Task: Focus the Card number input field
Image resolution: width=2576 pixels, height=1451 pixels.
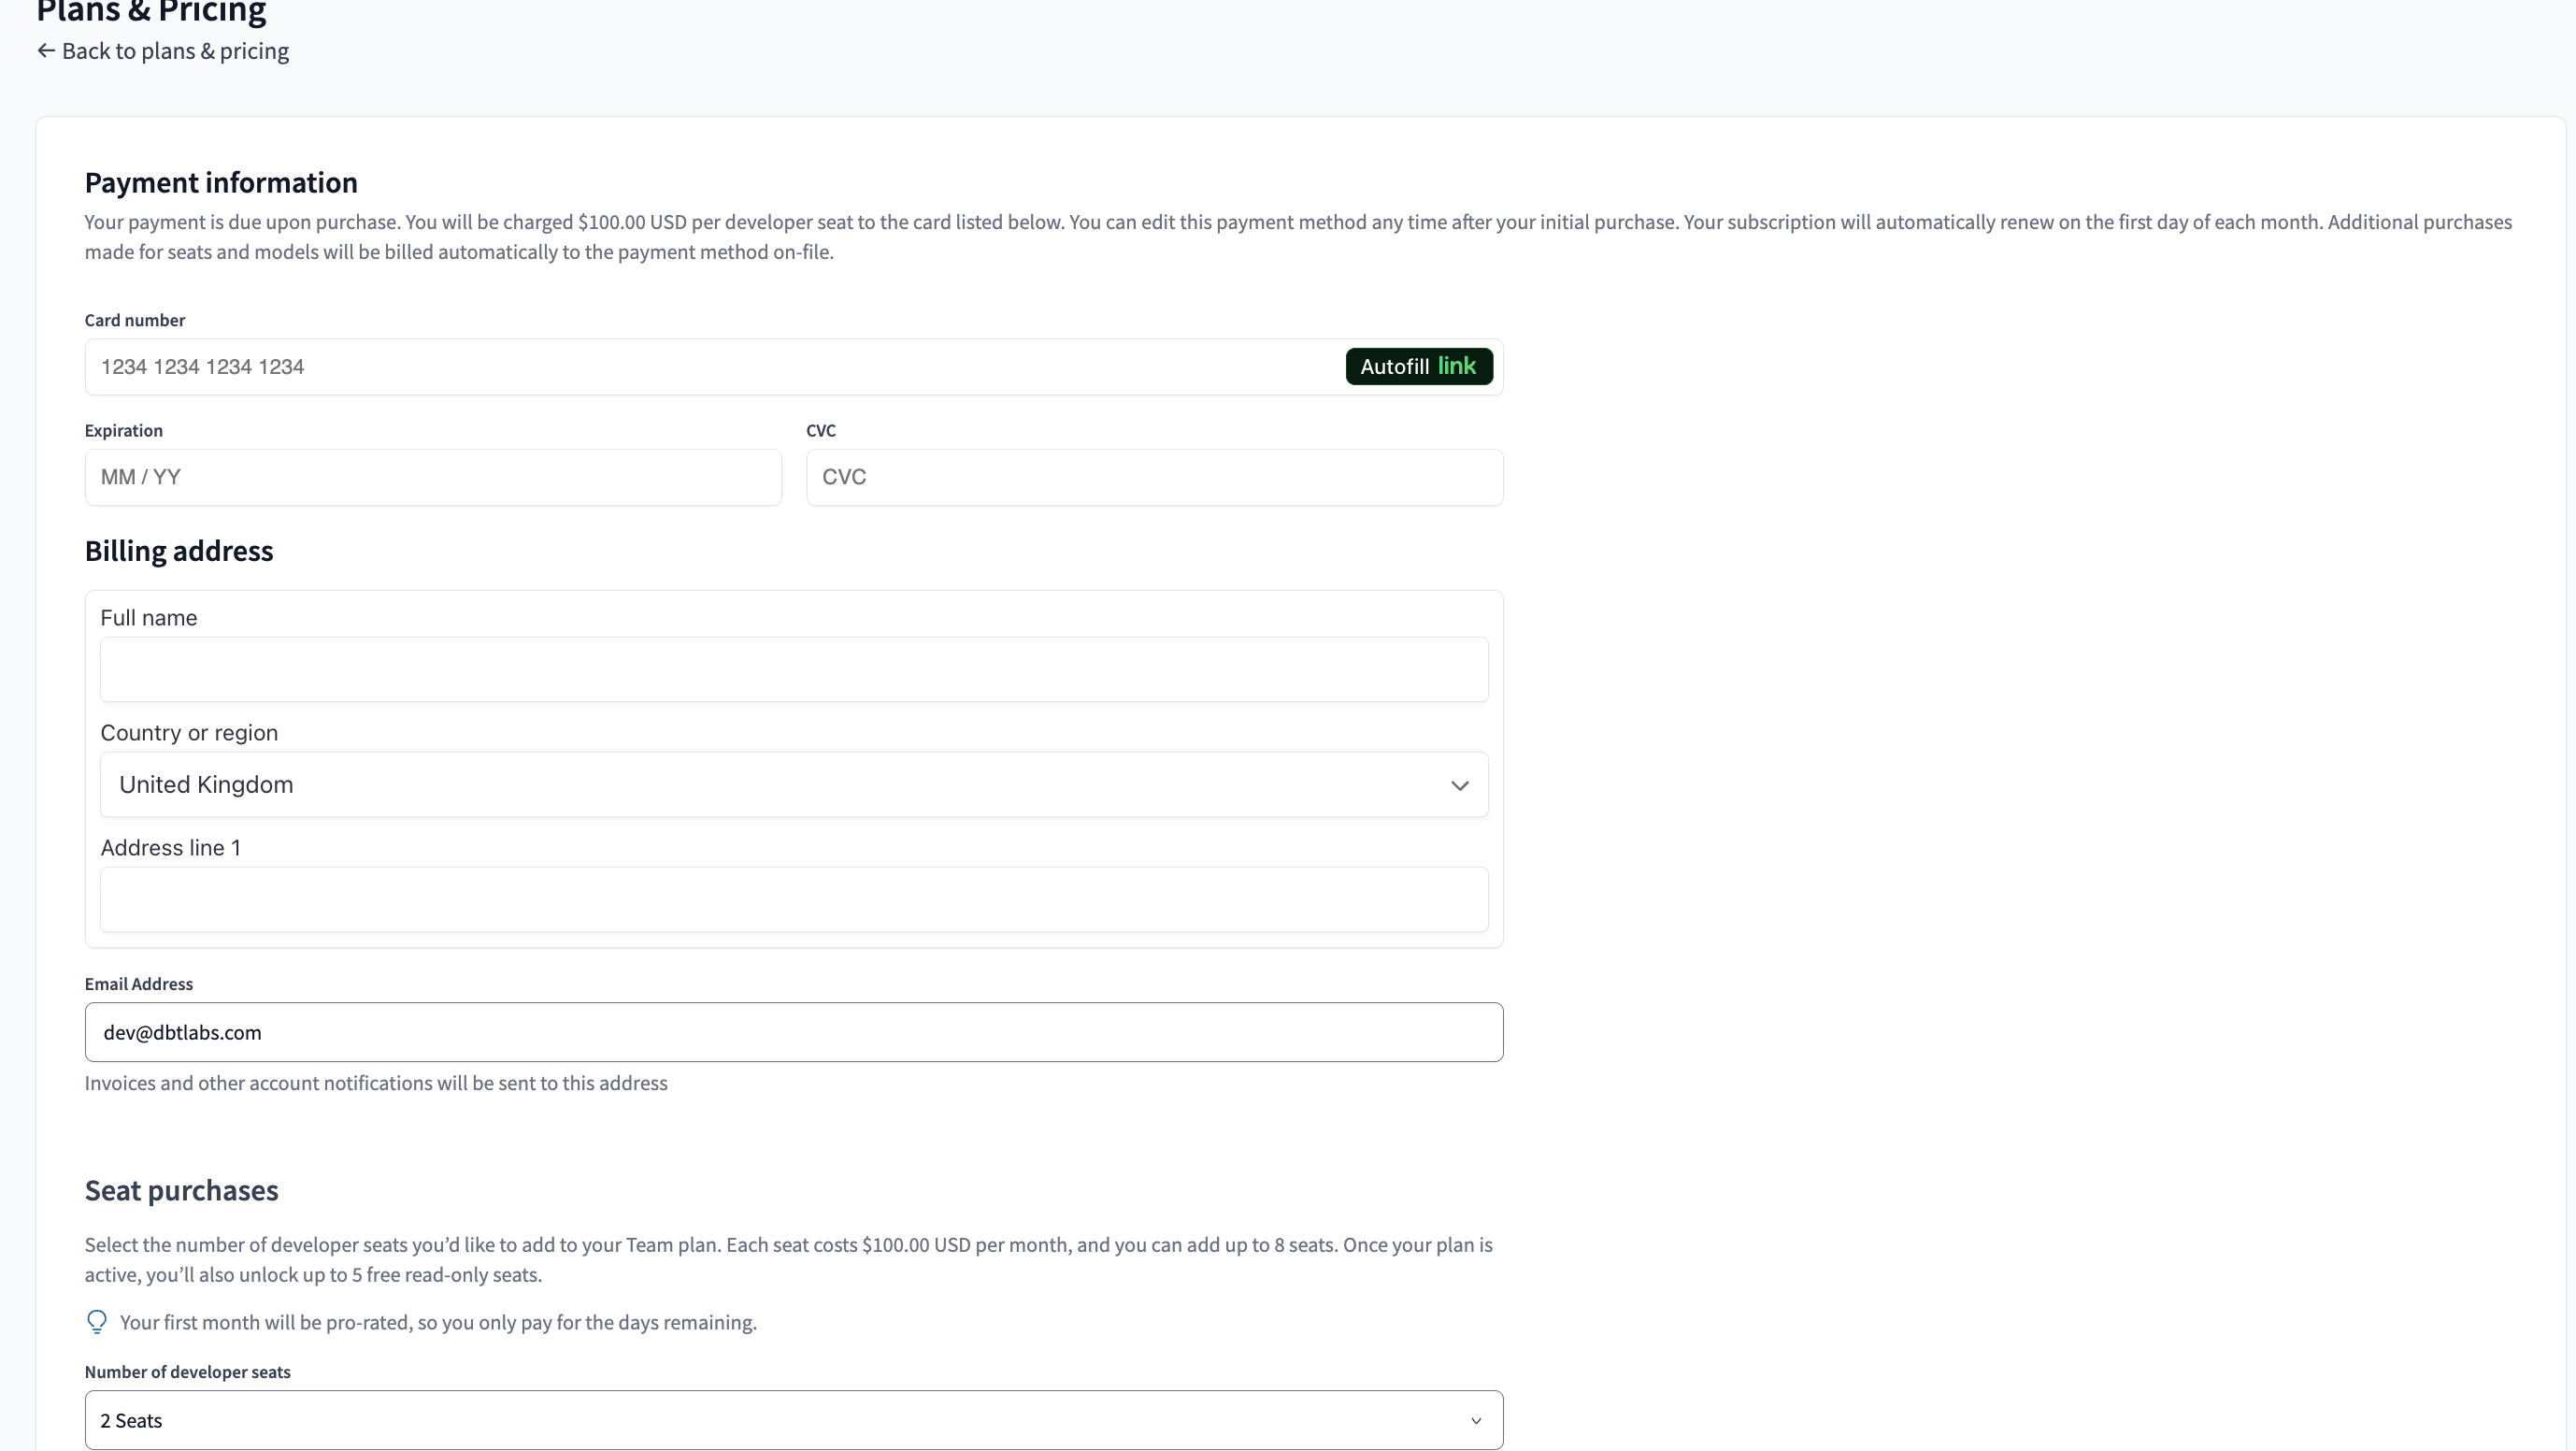Action: (x=700, y=367)
